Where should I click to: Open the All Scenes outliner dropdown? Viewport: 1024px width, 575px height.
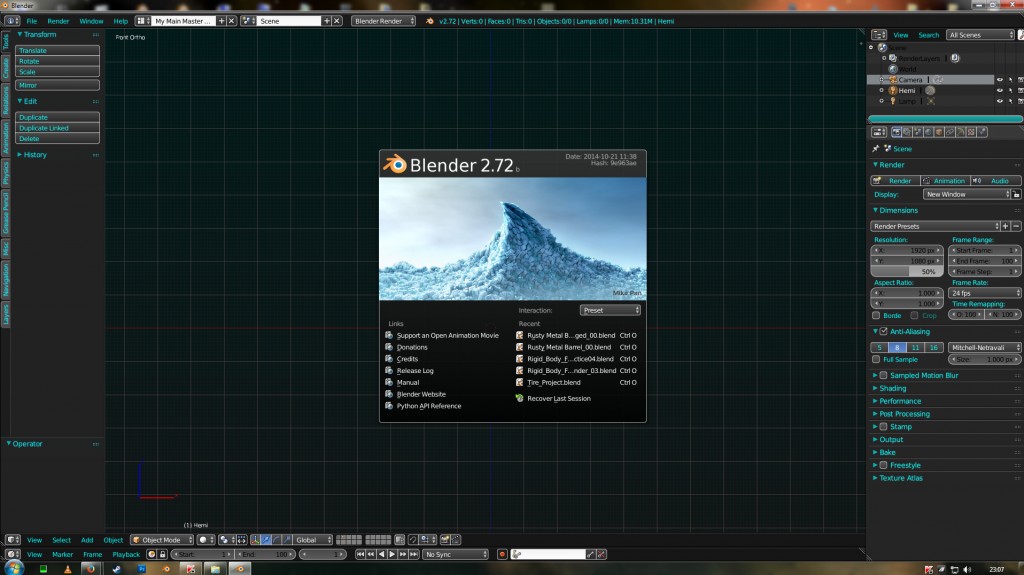pos(981,35)
